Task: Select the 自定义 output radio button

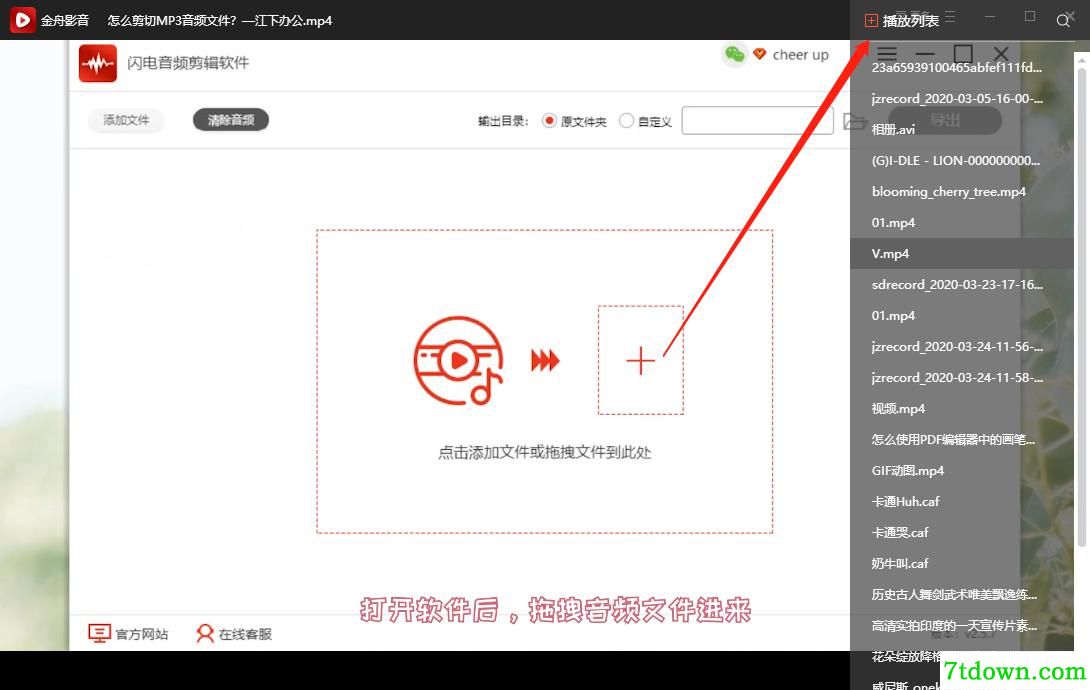Action: tap(626, 121)
